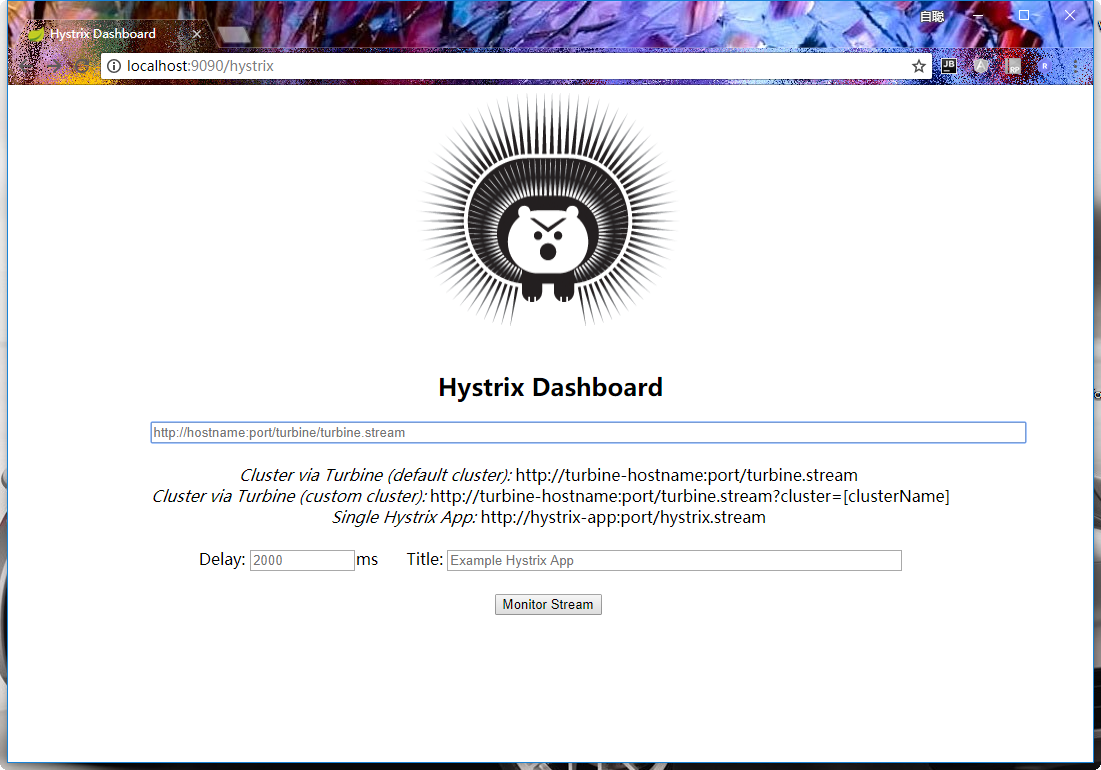The width and height of the screenshot is (1101, 770).
Task: Open the Chrome three-dot menu
Action: click(1075, 66)
